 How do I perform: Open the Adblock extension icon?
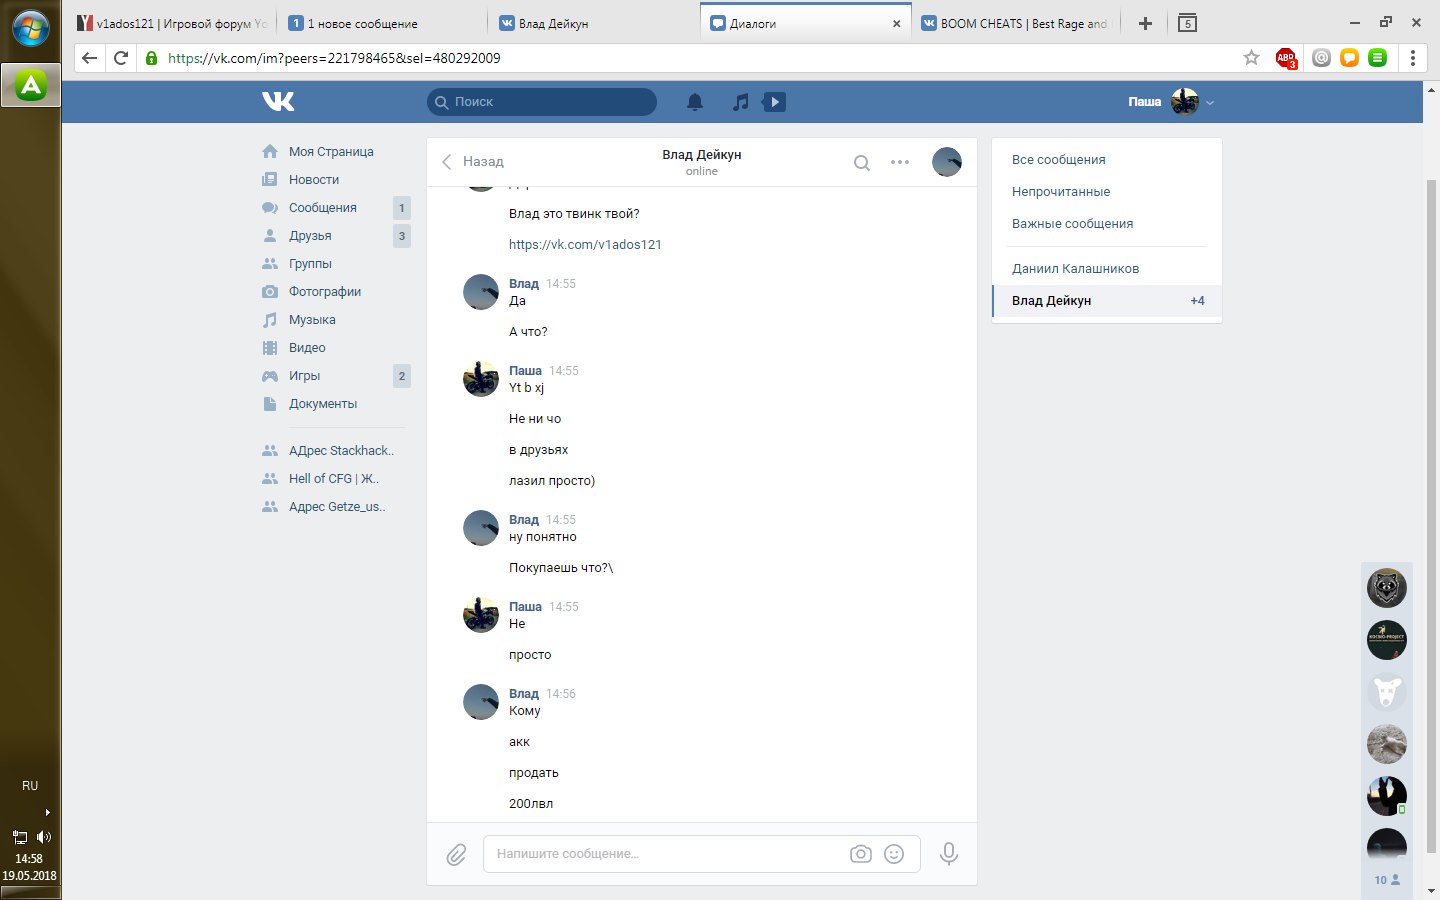pos(1286,58)
